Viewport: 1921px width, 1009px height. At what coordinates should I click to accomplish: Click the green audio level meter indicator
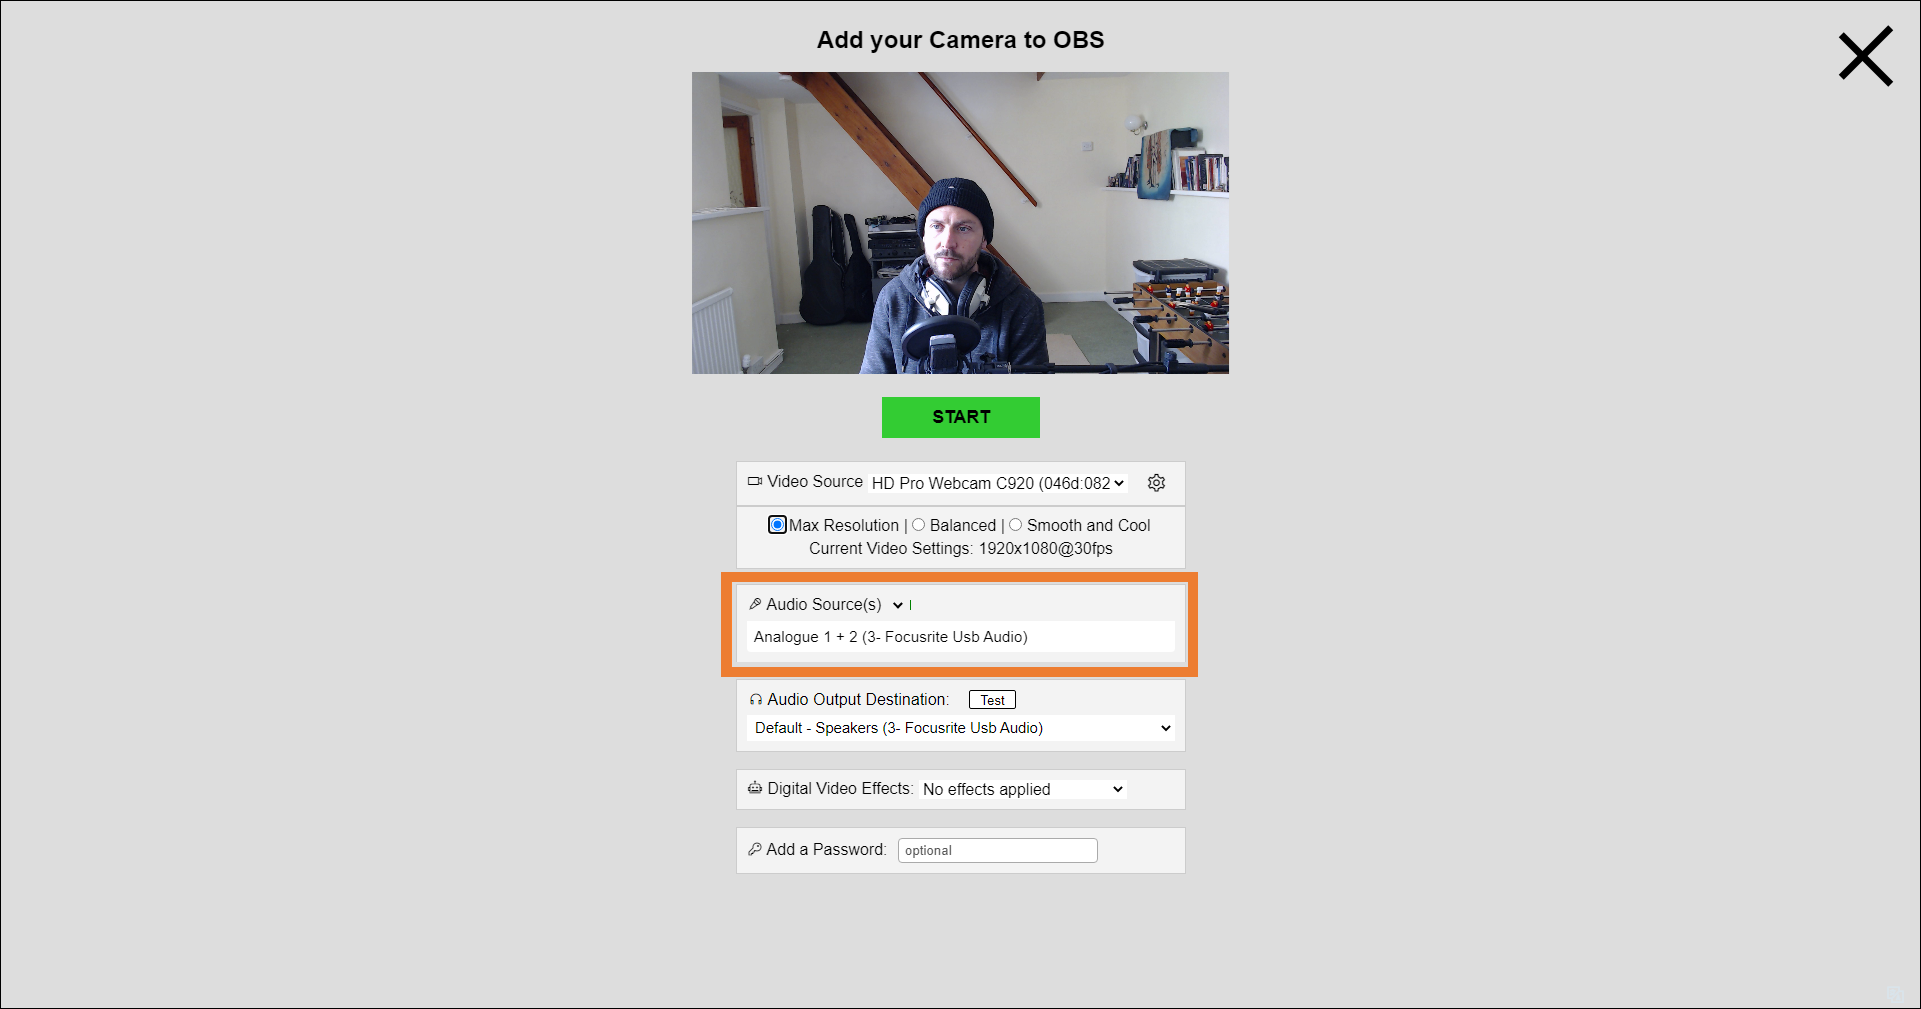click(x=911, y=605)
